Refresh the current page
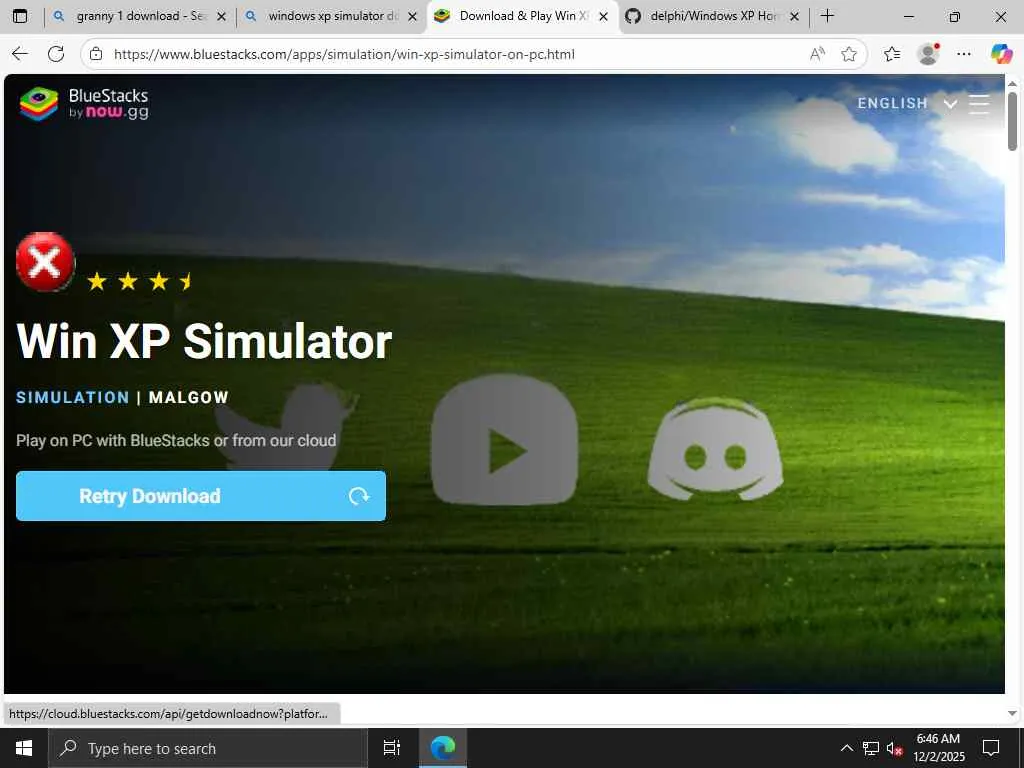Screen dimensions: 1024x768 coord(56,54)
